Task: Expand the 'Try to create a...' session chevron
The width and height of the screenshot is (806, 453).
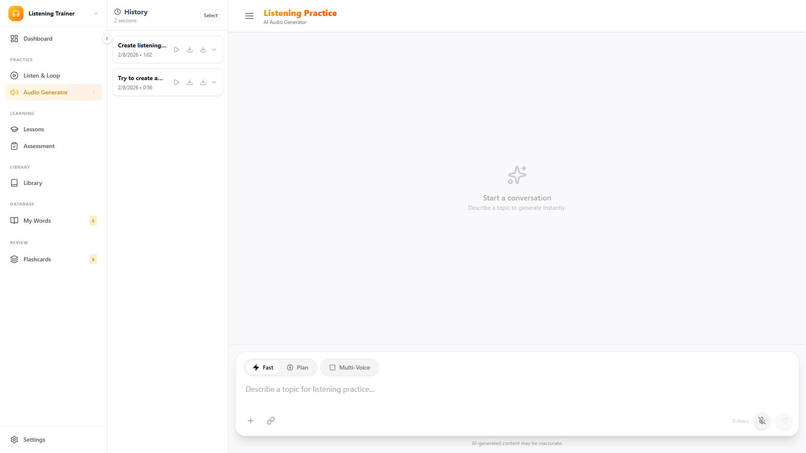Action: click(x=214, y=82)
